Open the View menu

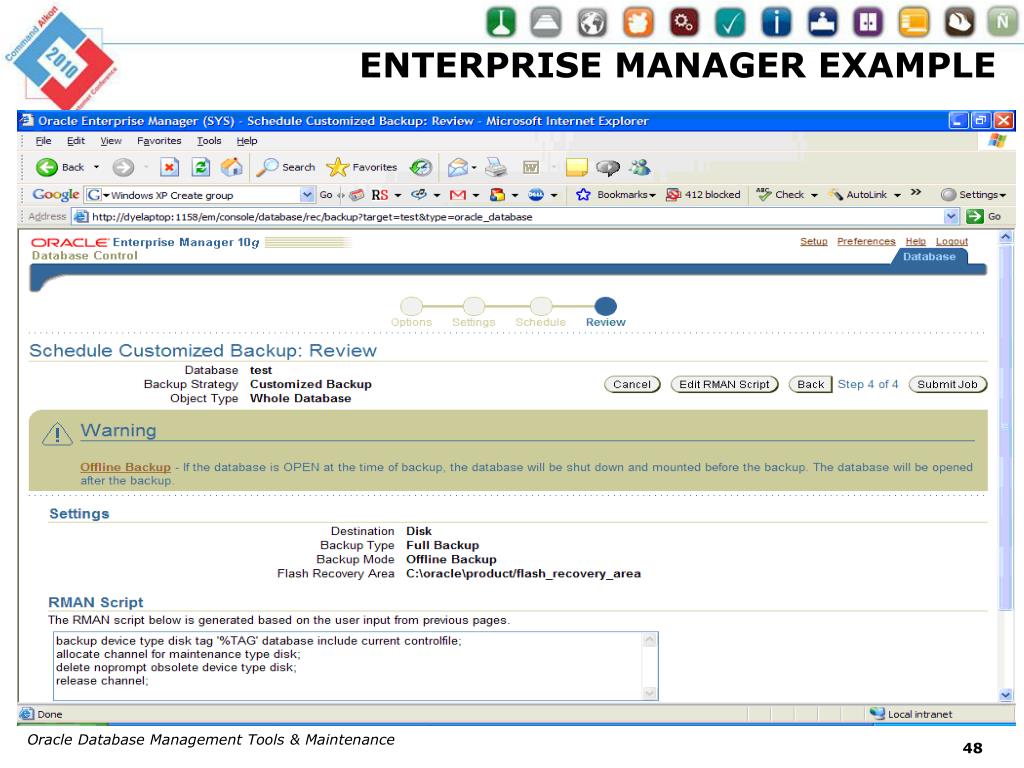111,140
